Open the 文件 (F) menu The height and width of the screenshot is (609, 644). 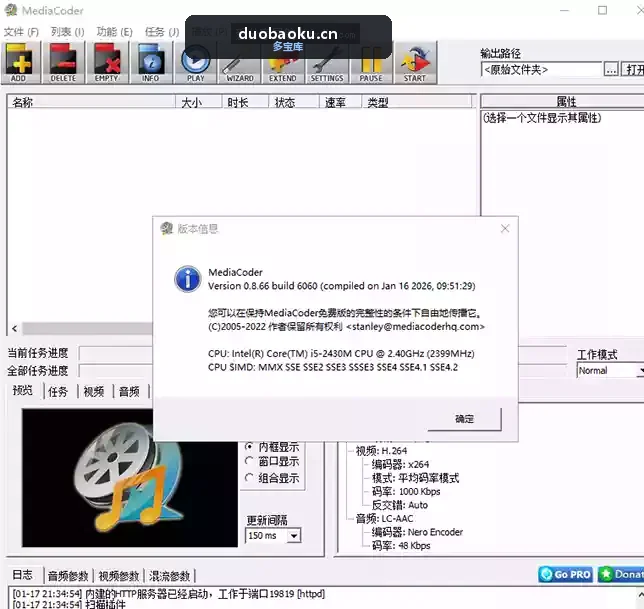click(x=21, y=32)
